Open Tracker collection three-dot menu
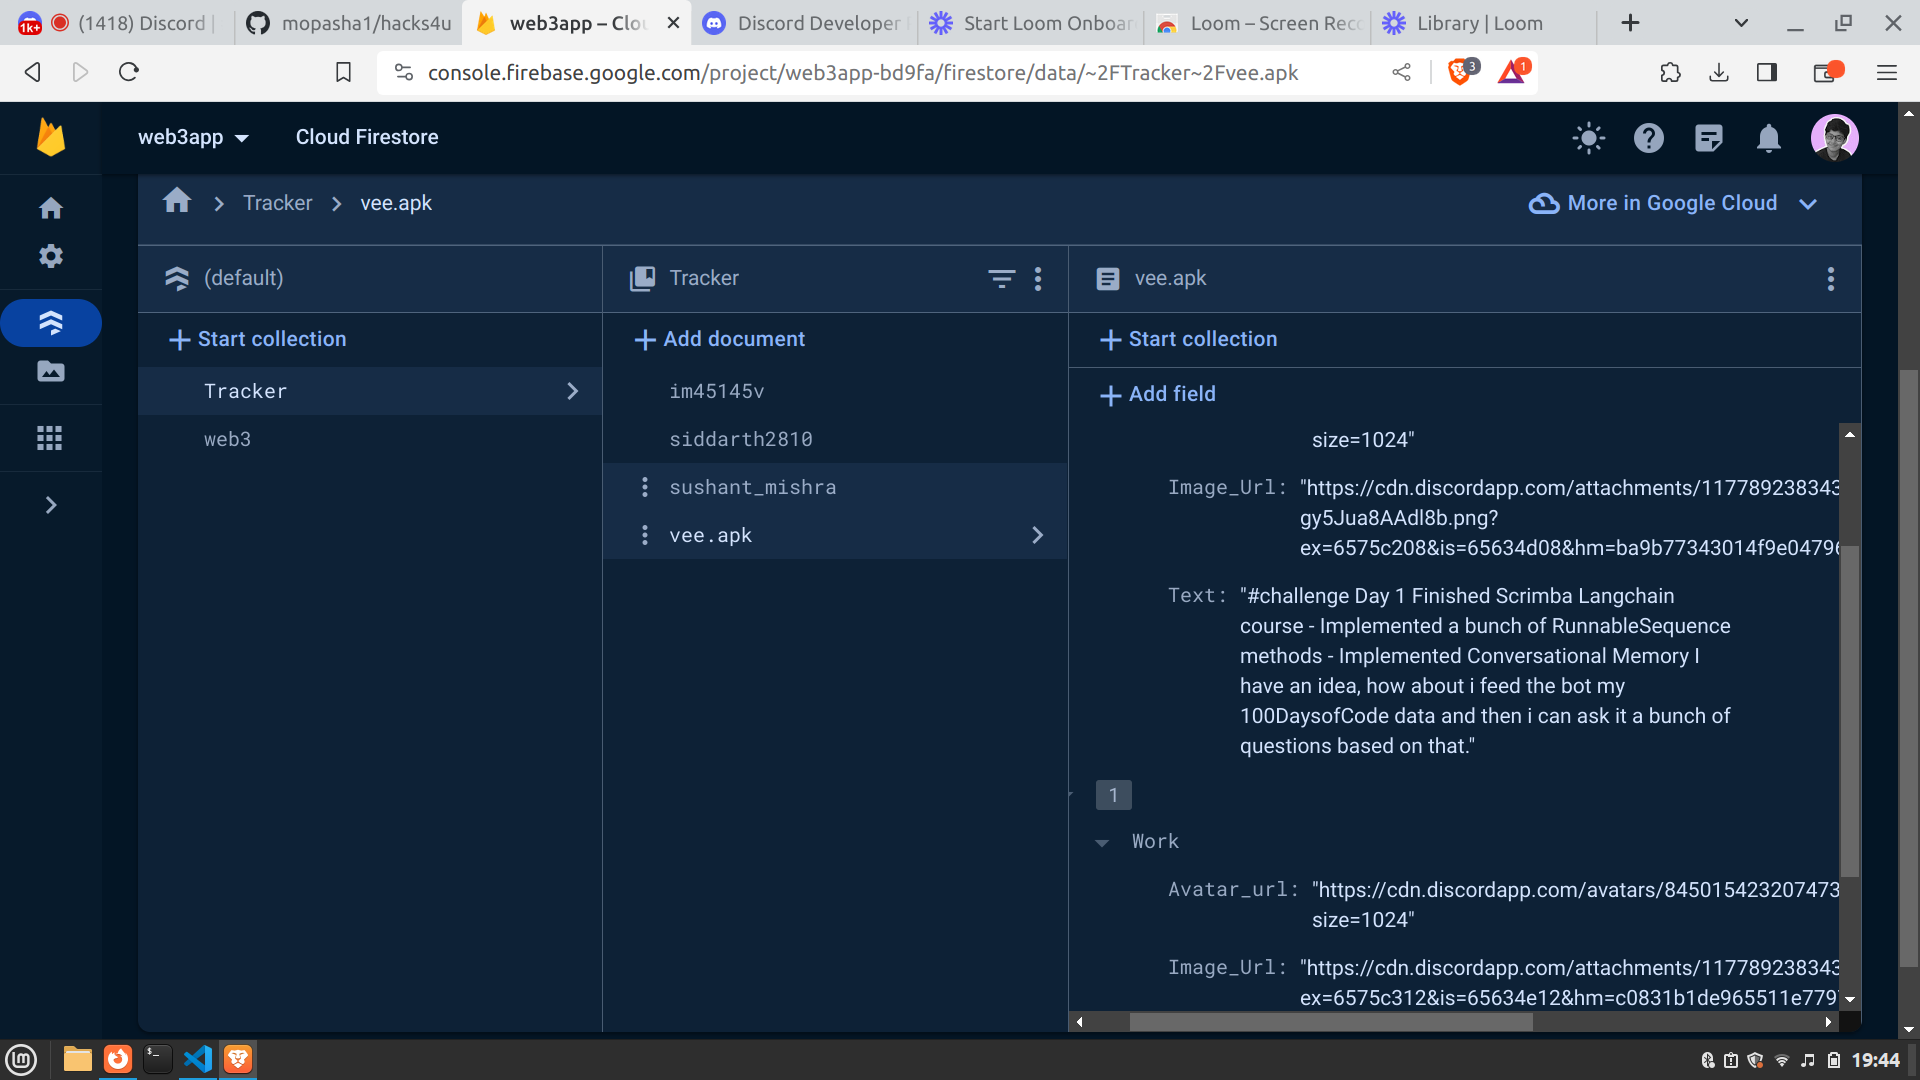This screenshot has width=1920, height=1080. click(x=1038, y=278)
